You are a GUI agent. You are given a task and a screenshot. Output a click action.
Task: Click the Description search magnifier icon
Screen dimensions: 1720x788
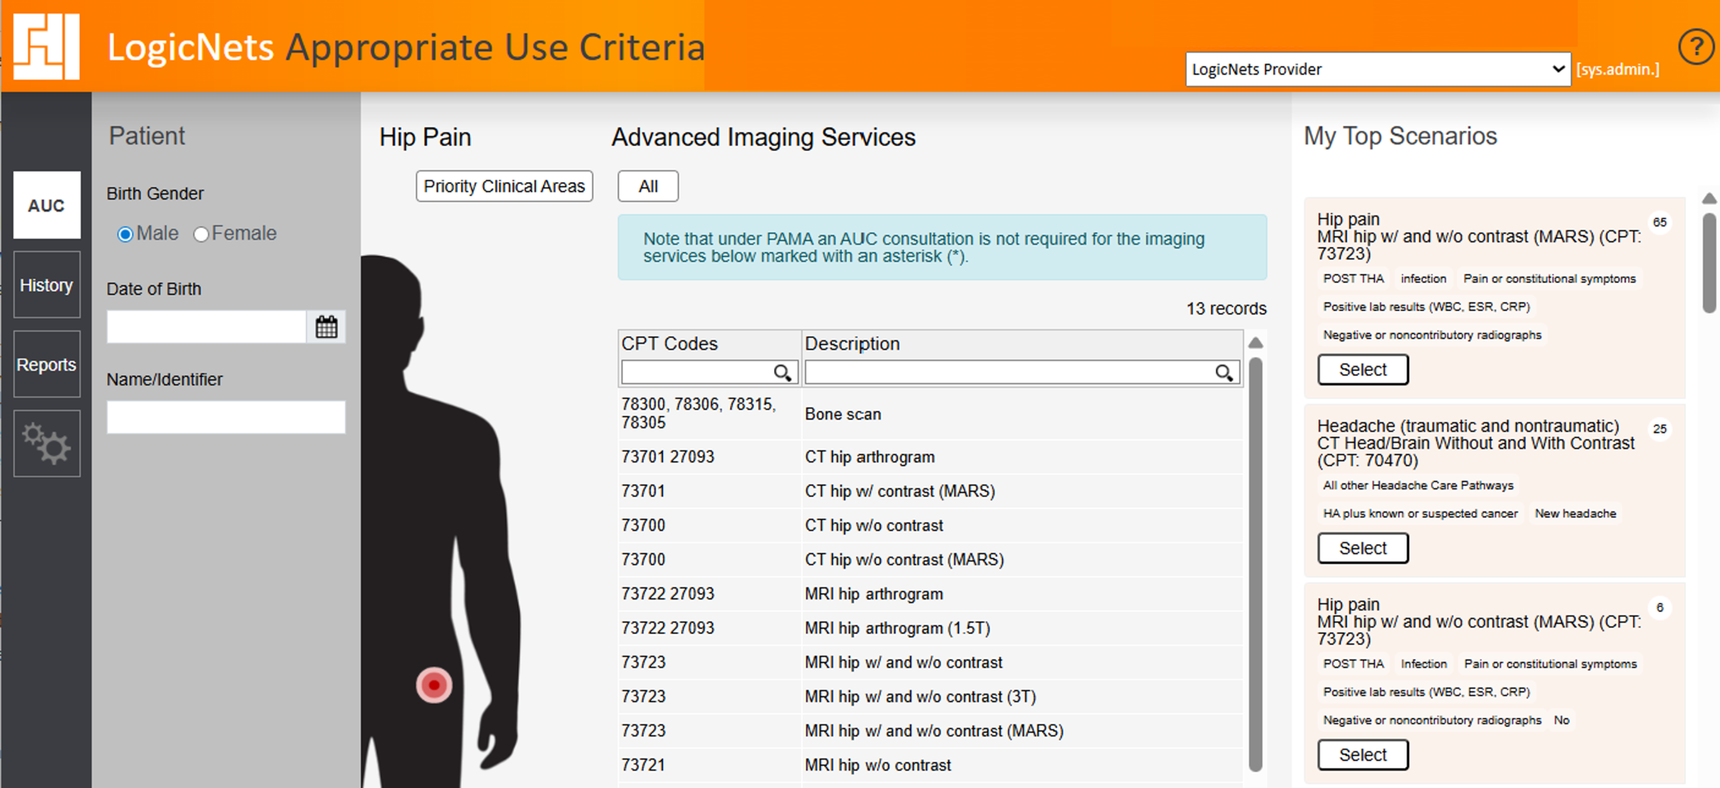[1223, 373]
